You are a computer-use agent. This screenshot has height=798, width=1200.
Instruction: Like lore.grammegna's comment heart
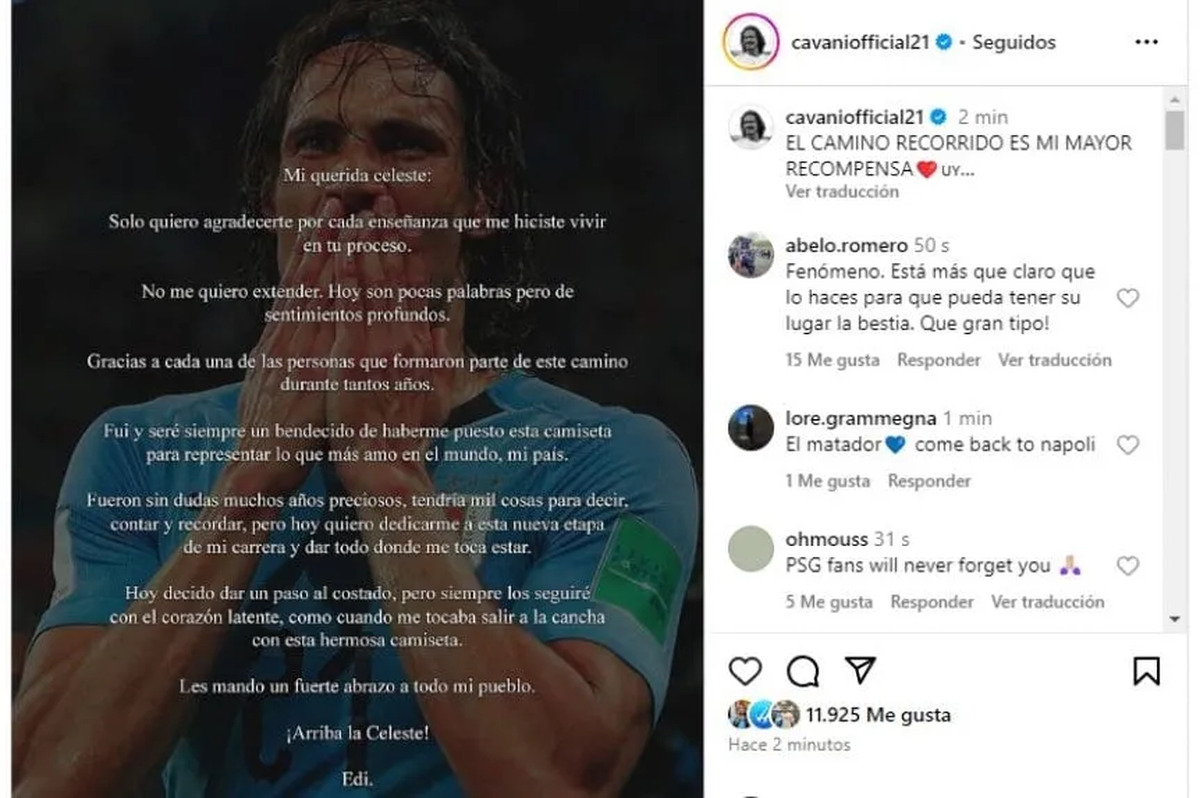pos(1127,445)
